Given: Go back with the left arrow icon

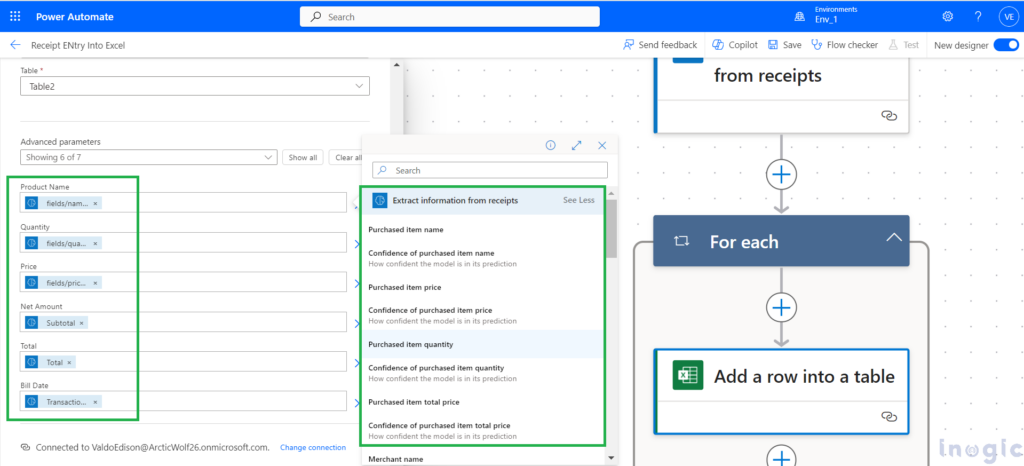Looking at the screenshot, I should tap(15, 45).
